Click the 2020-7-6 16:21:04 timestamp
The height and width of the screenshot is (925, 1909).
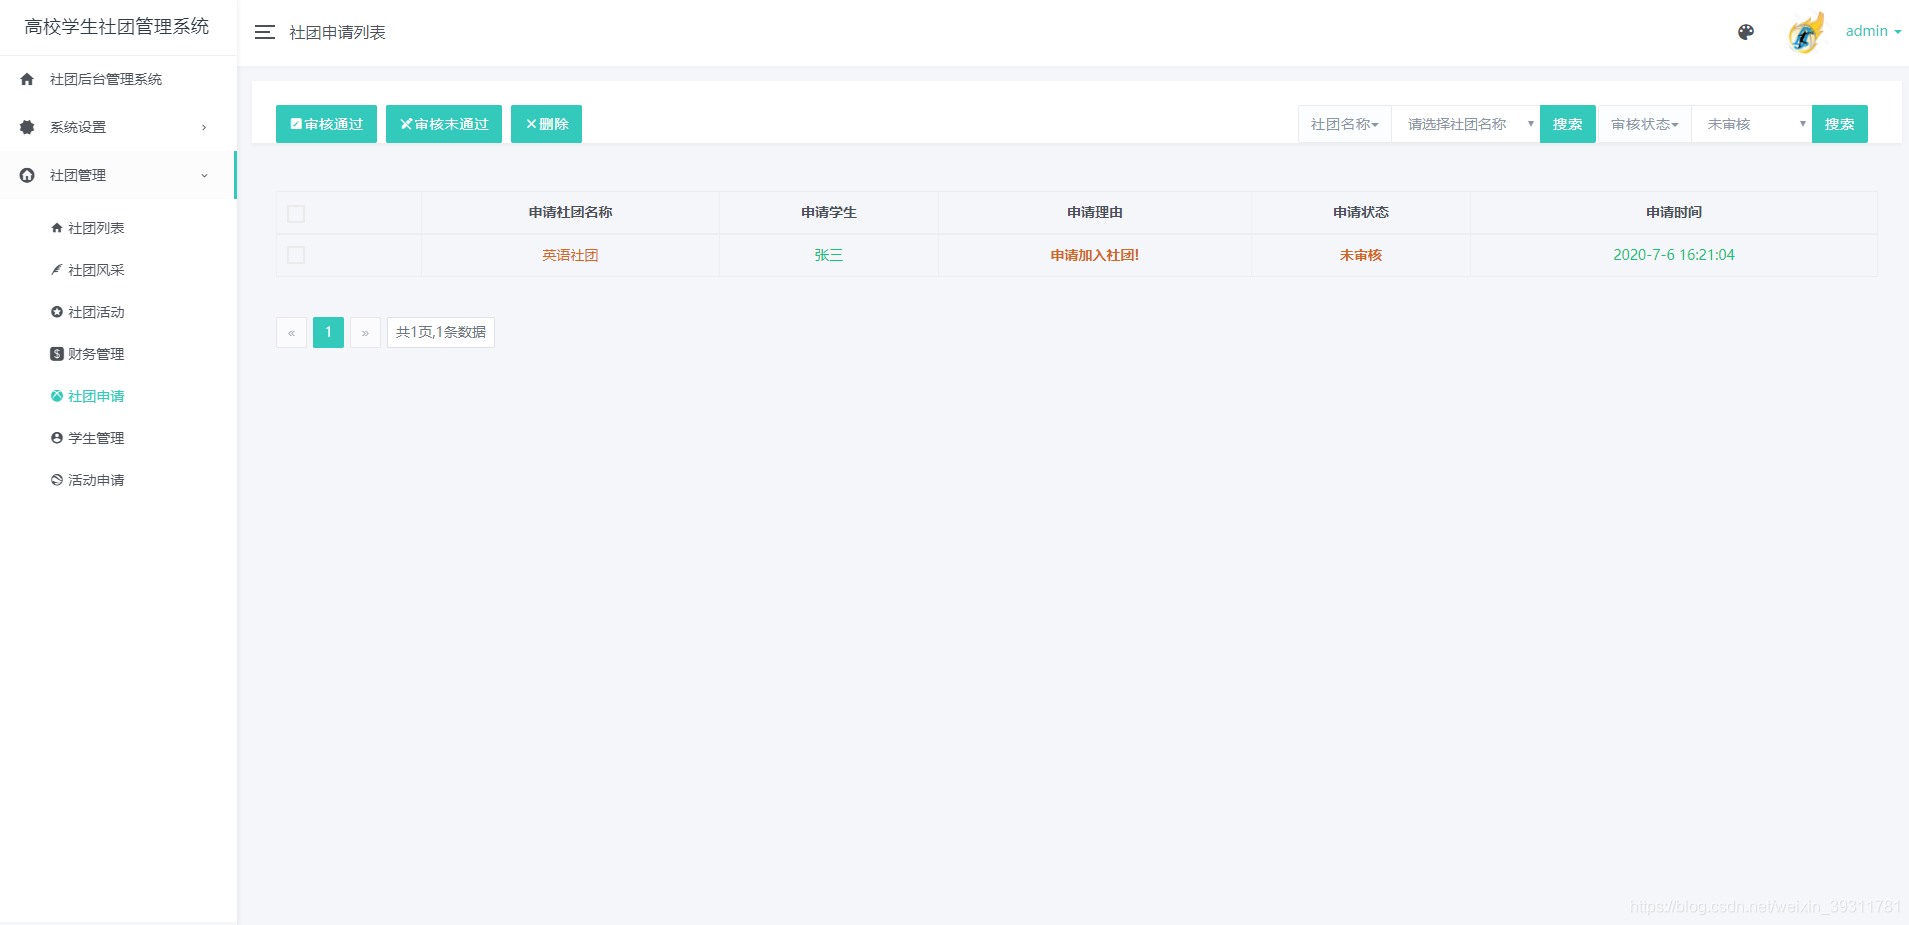pos(1674,255)
